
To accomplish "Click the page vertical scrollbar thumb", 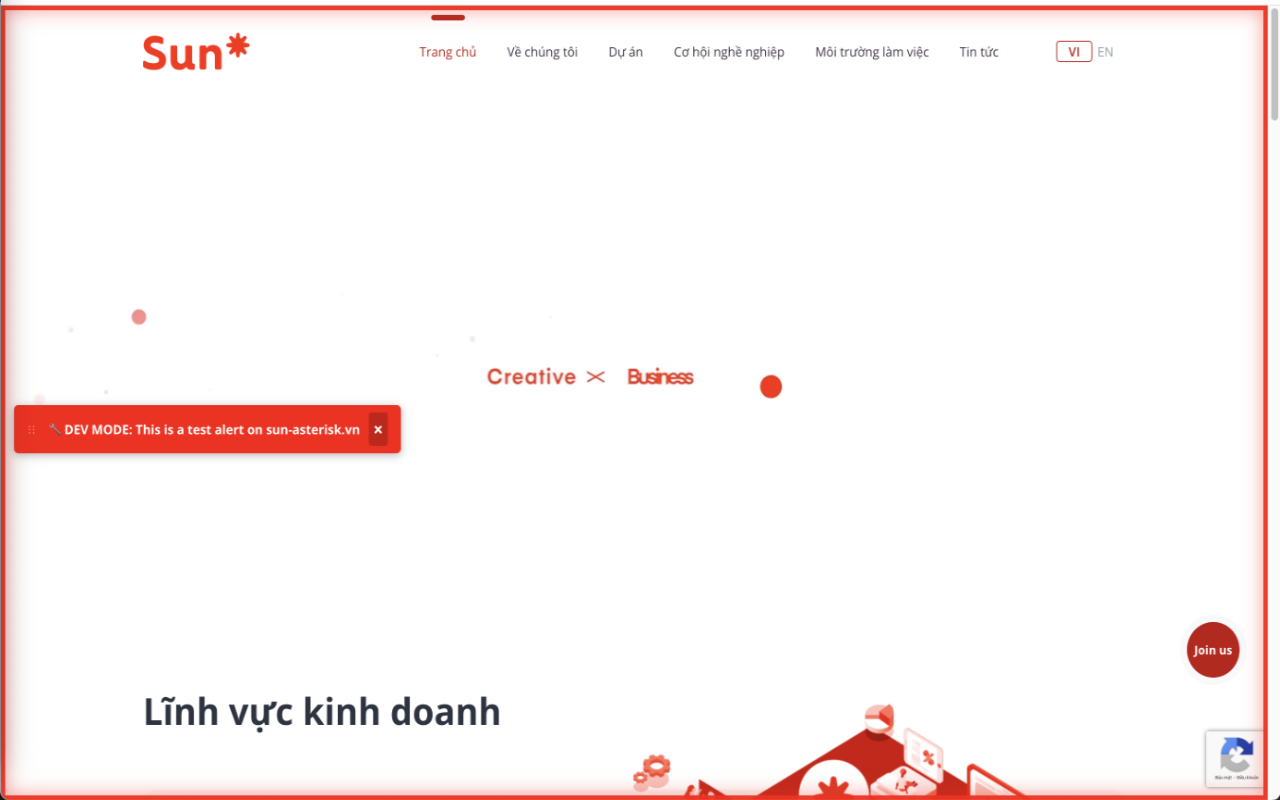I will coord(1274,64).
